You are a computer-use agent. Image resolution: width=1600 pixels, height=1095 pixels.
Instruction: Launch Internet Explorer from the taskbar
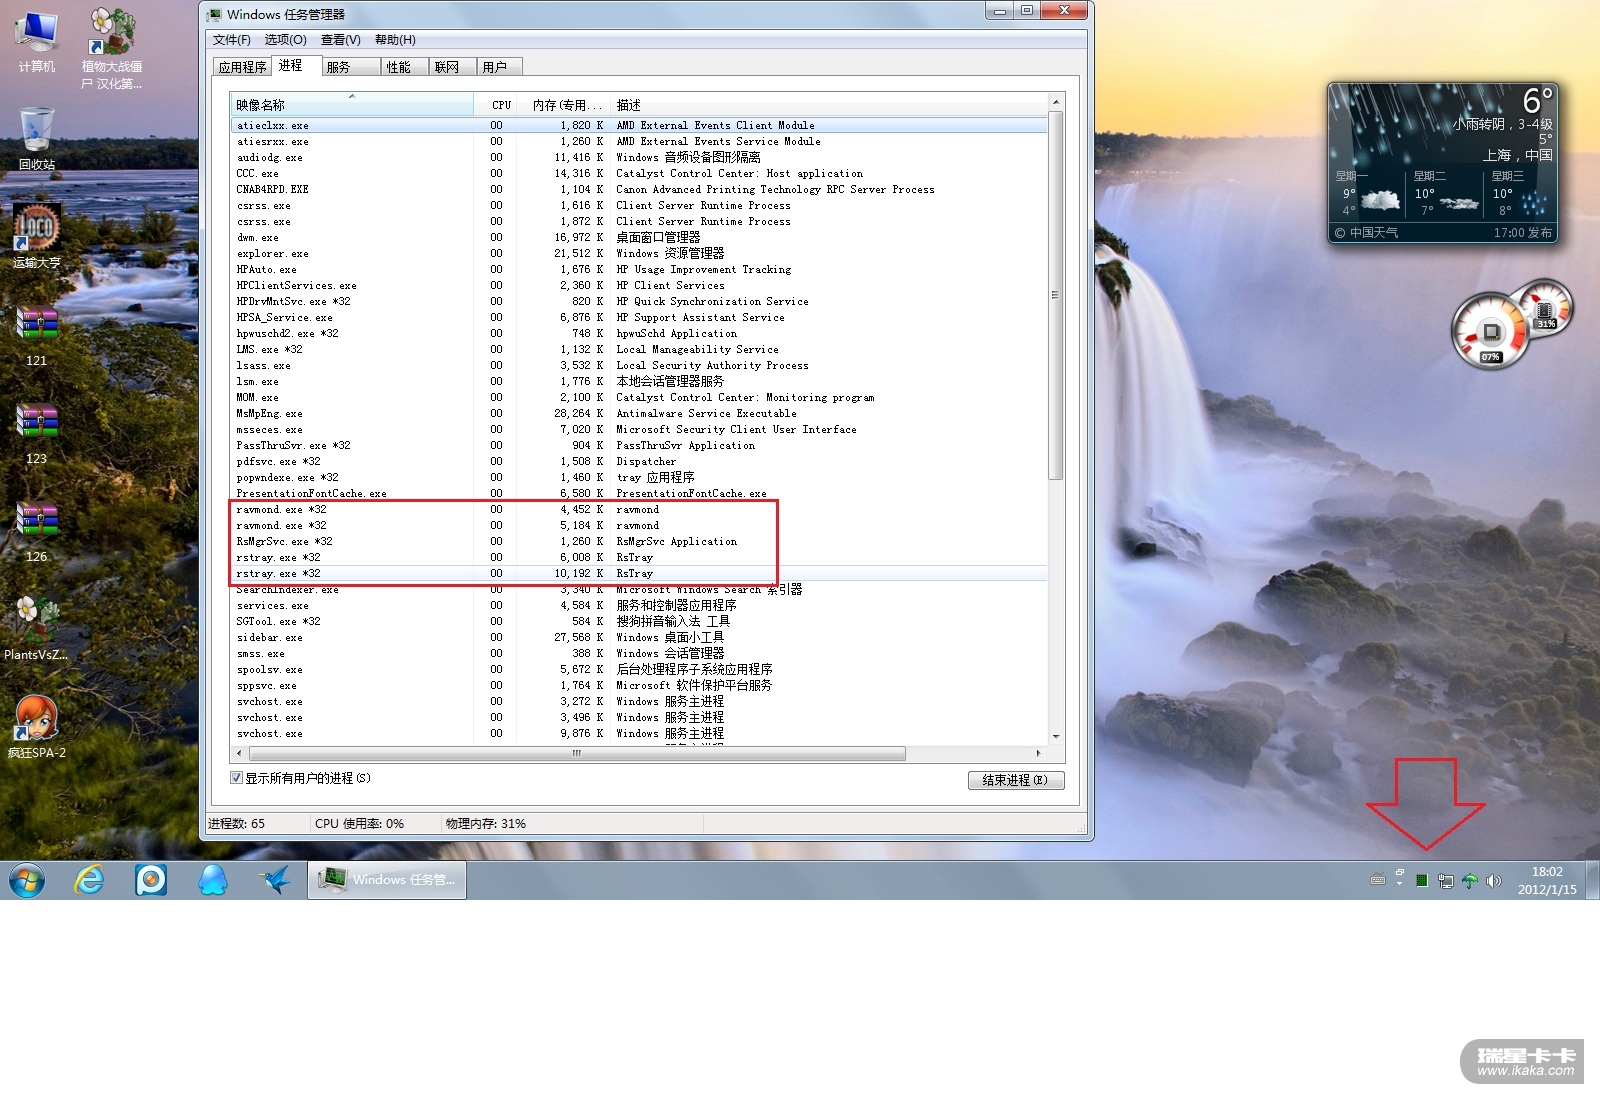[x=90, y=880]
